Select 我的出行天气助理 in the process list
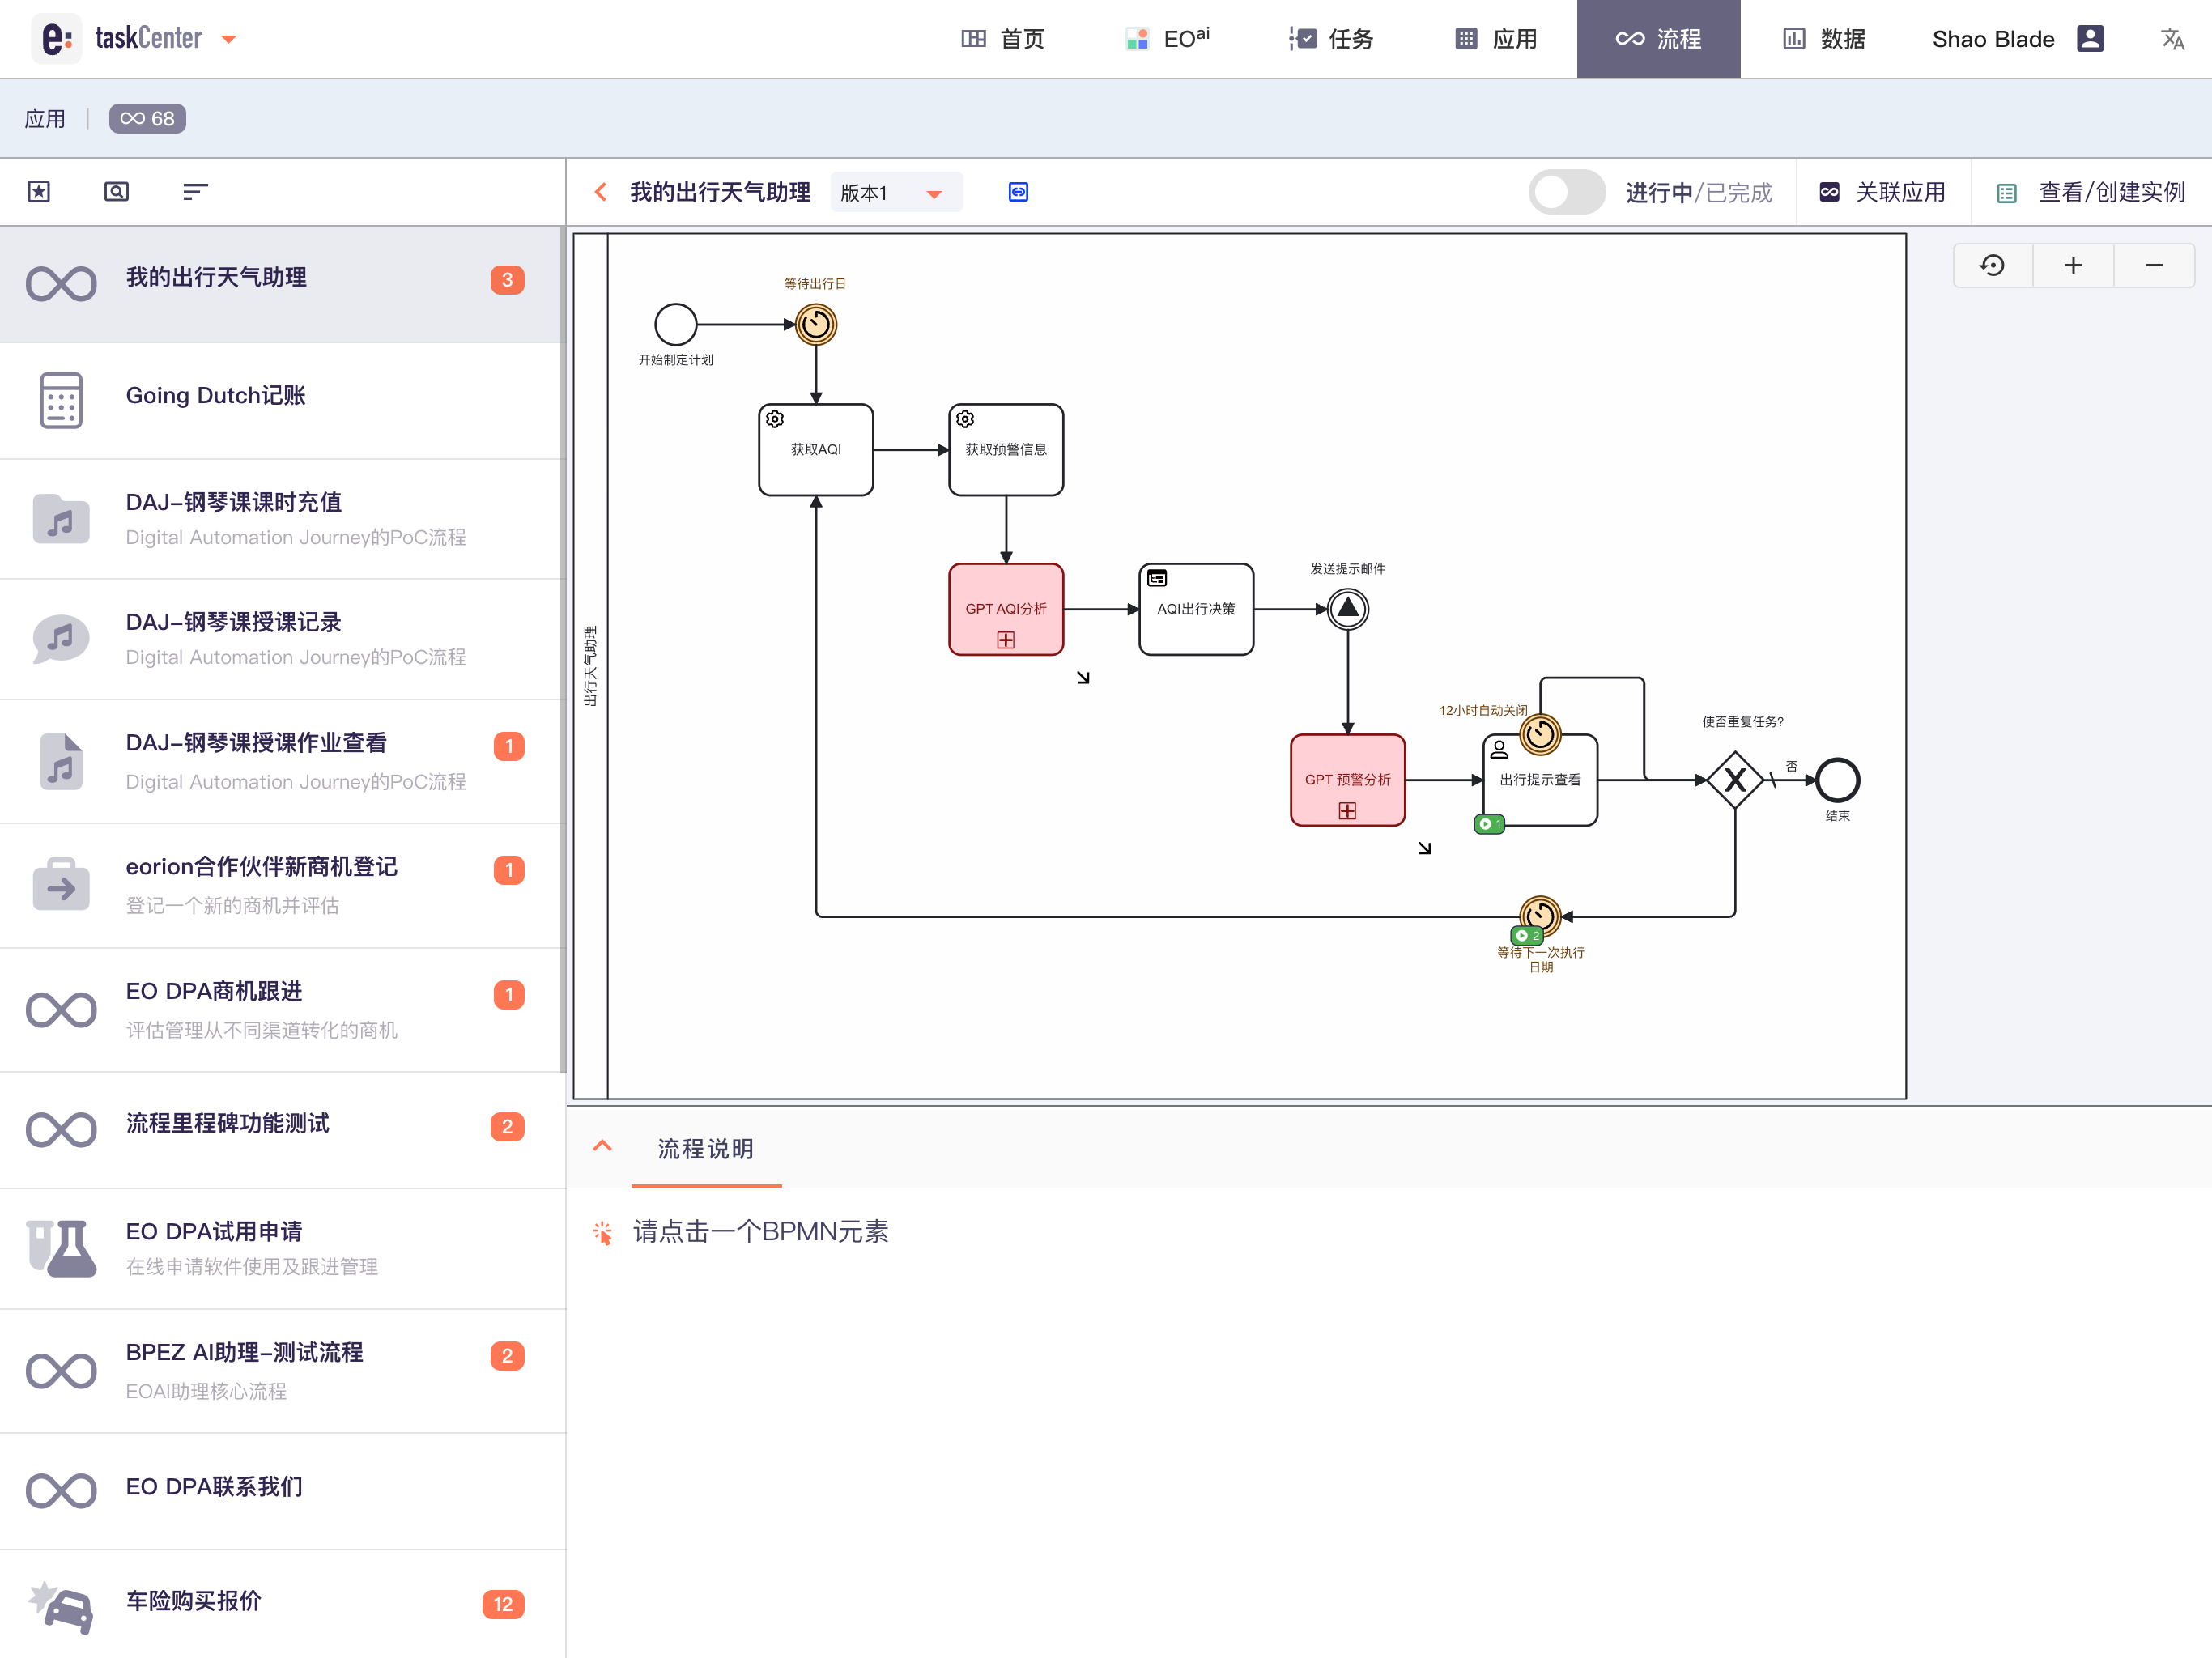 (x=280, y=284)
